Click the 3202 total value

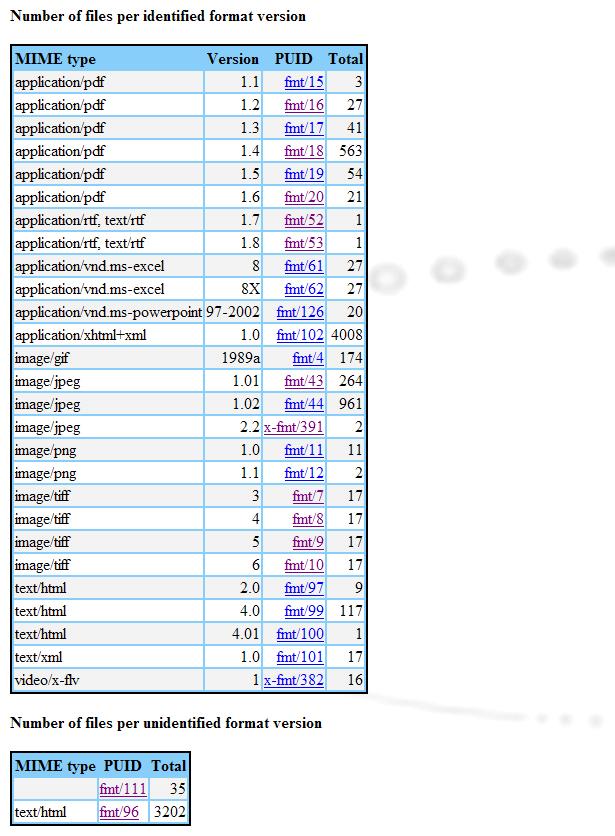pos(169,813)
